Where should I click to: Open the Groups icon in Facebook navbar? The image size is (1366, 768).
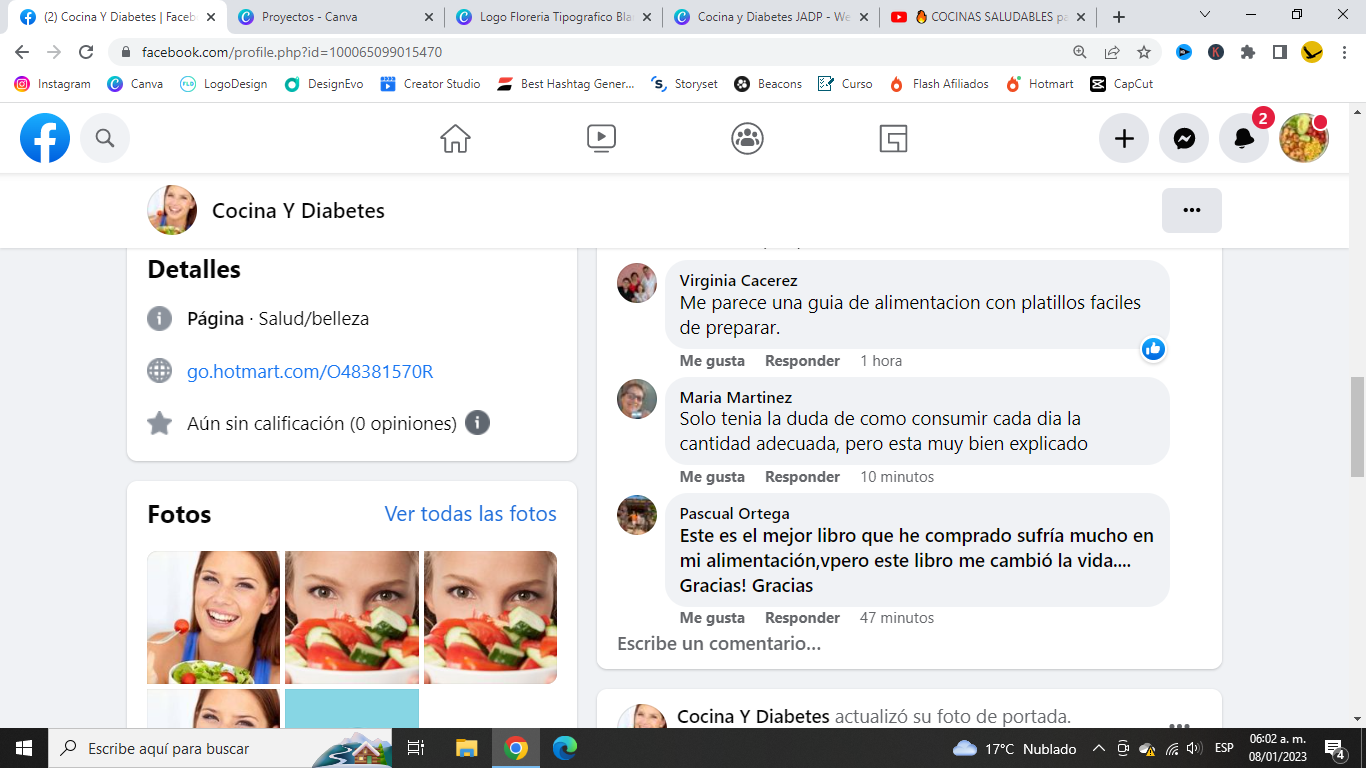coord(747,138)
